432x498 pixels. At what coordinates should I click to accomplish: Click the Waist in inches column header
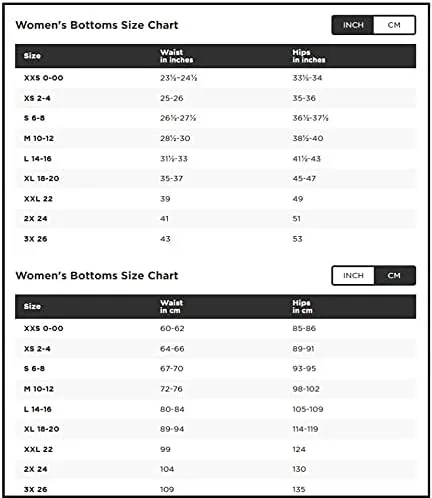click(176, 56)
